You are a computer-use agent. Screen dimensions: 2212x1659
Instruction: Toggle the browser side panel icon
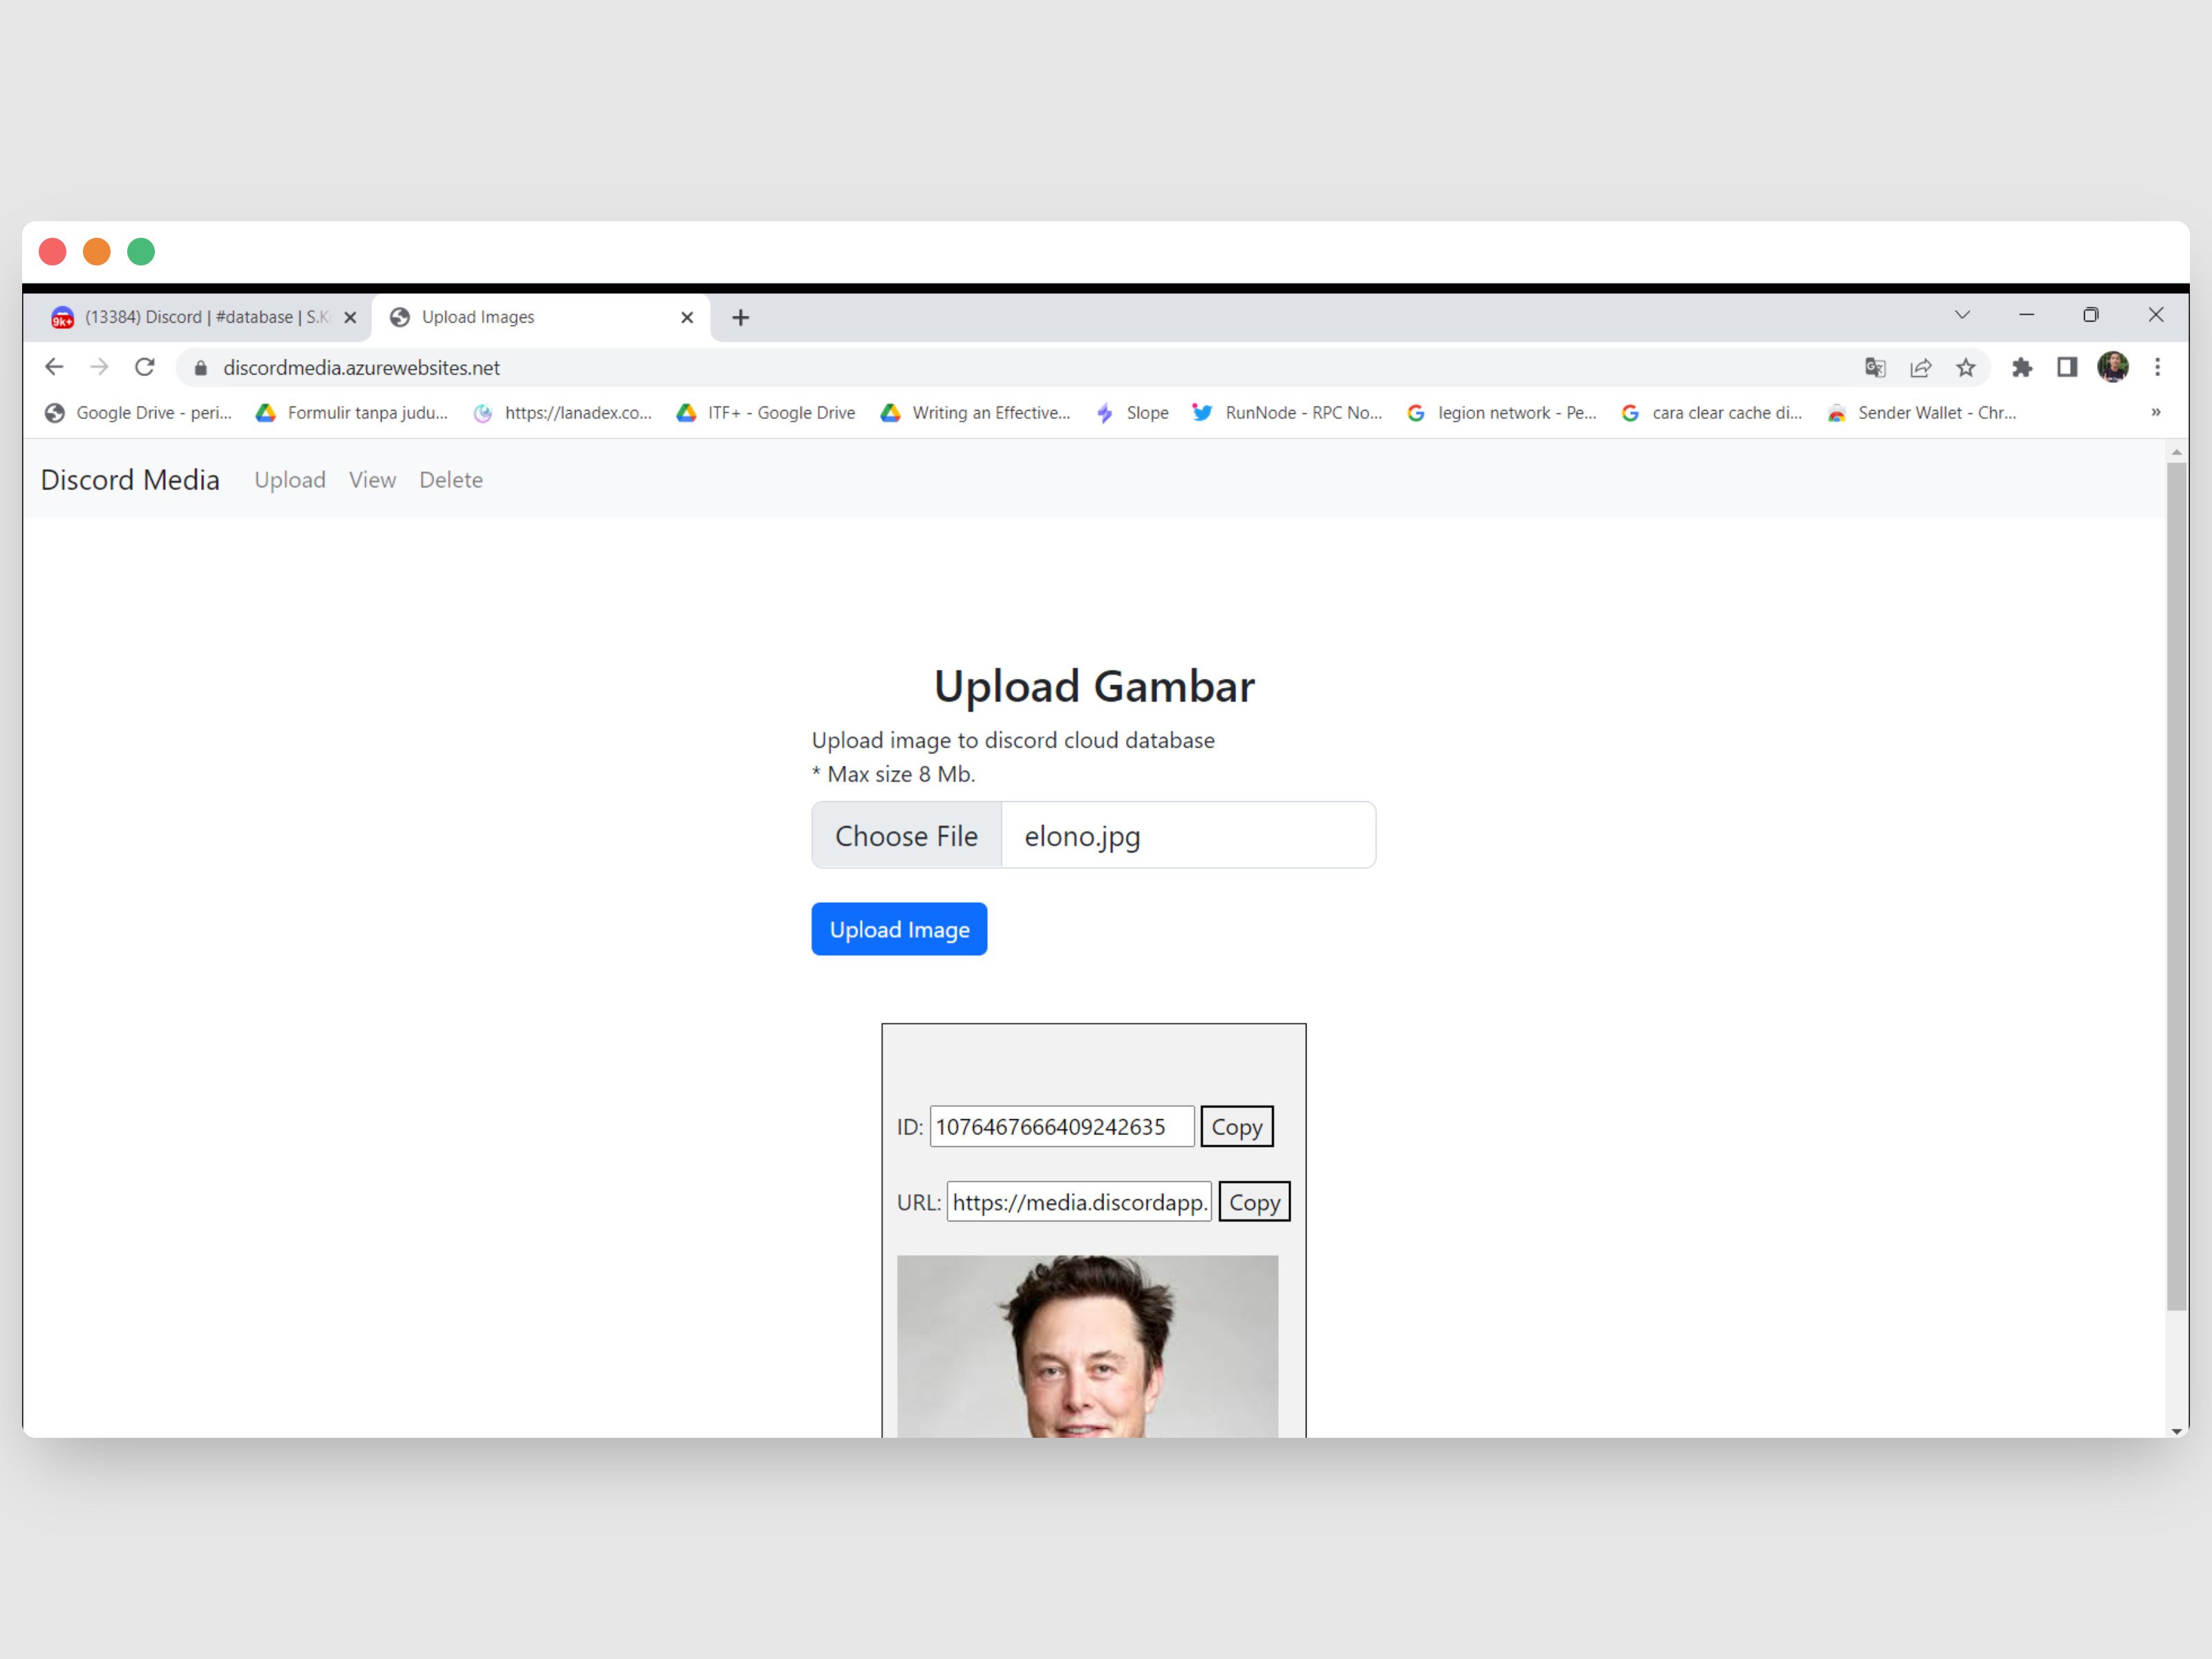2066,367
